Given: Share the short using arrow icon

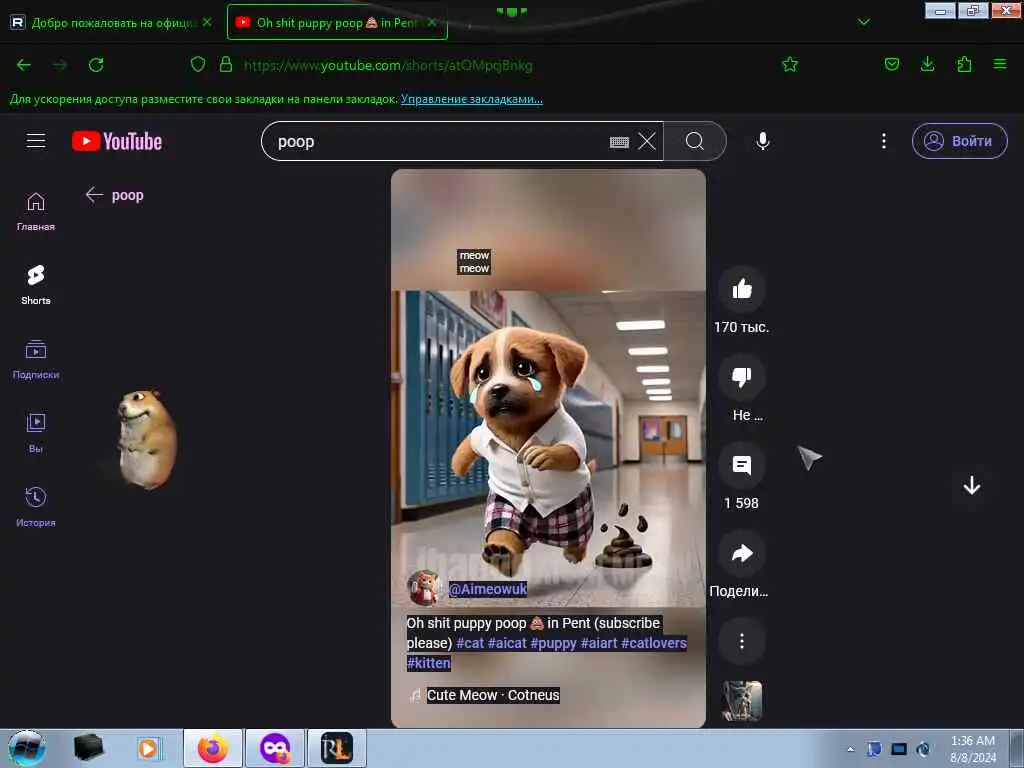Looking at the screenshot, I should coord(742,553).
